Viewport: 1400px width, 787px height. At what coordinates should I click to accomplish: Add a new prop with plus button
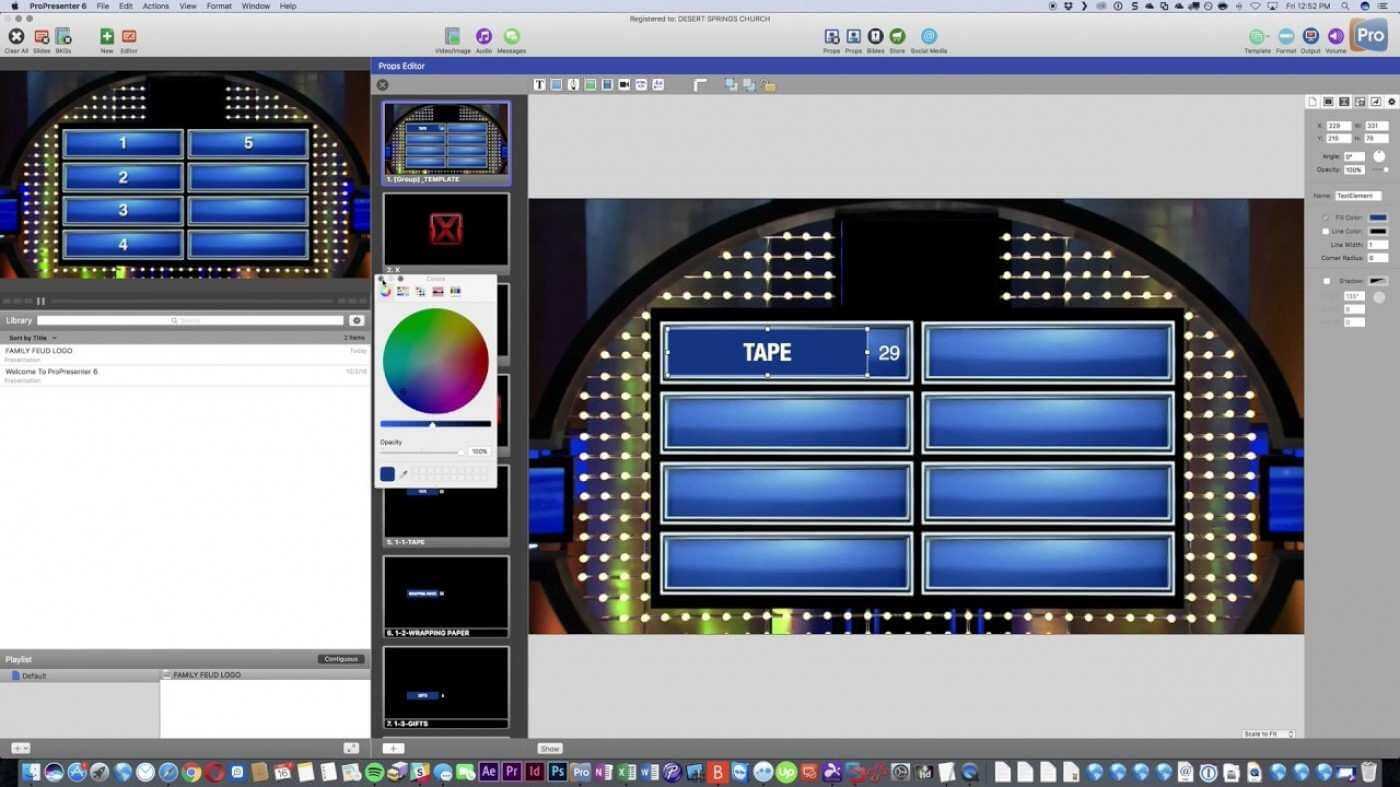click(x=394, y=748)
